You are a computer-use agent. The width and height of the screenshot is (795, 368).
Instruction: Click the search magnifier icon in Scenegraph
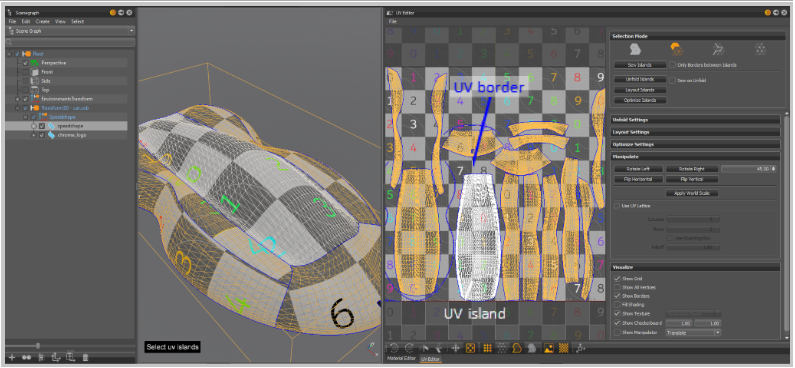9,43
